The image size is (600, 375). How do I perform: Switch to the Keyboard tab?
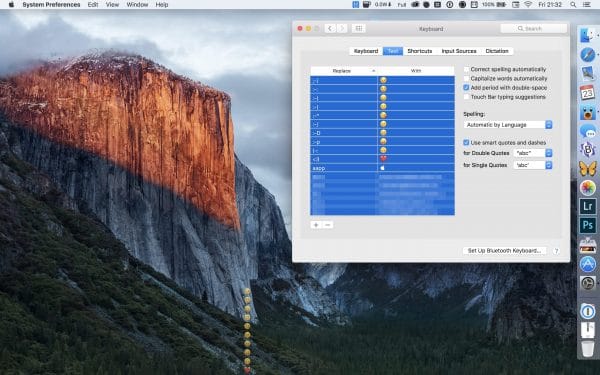point(366,51)
